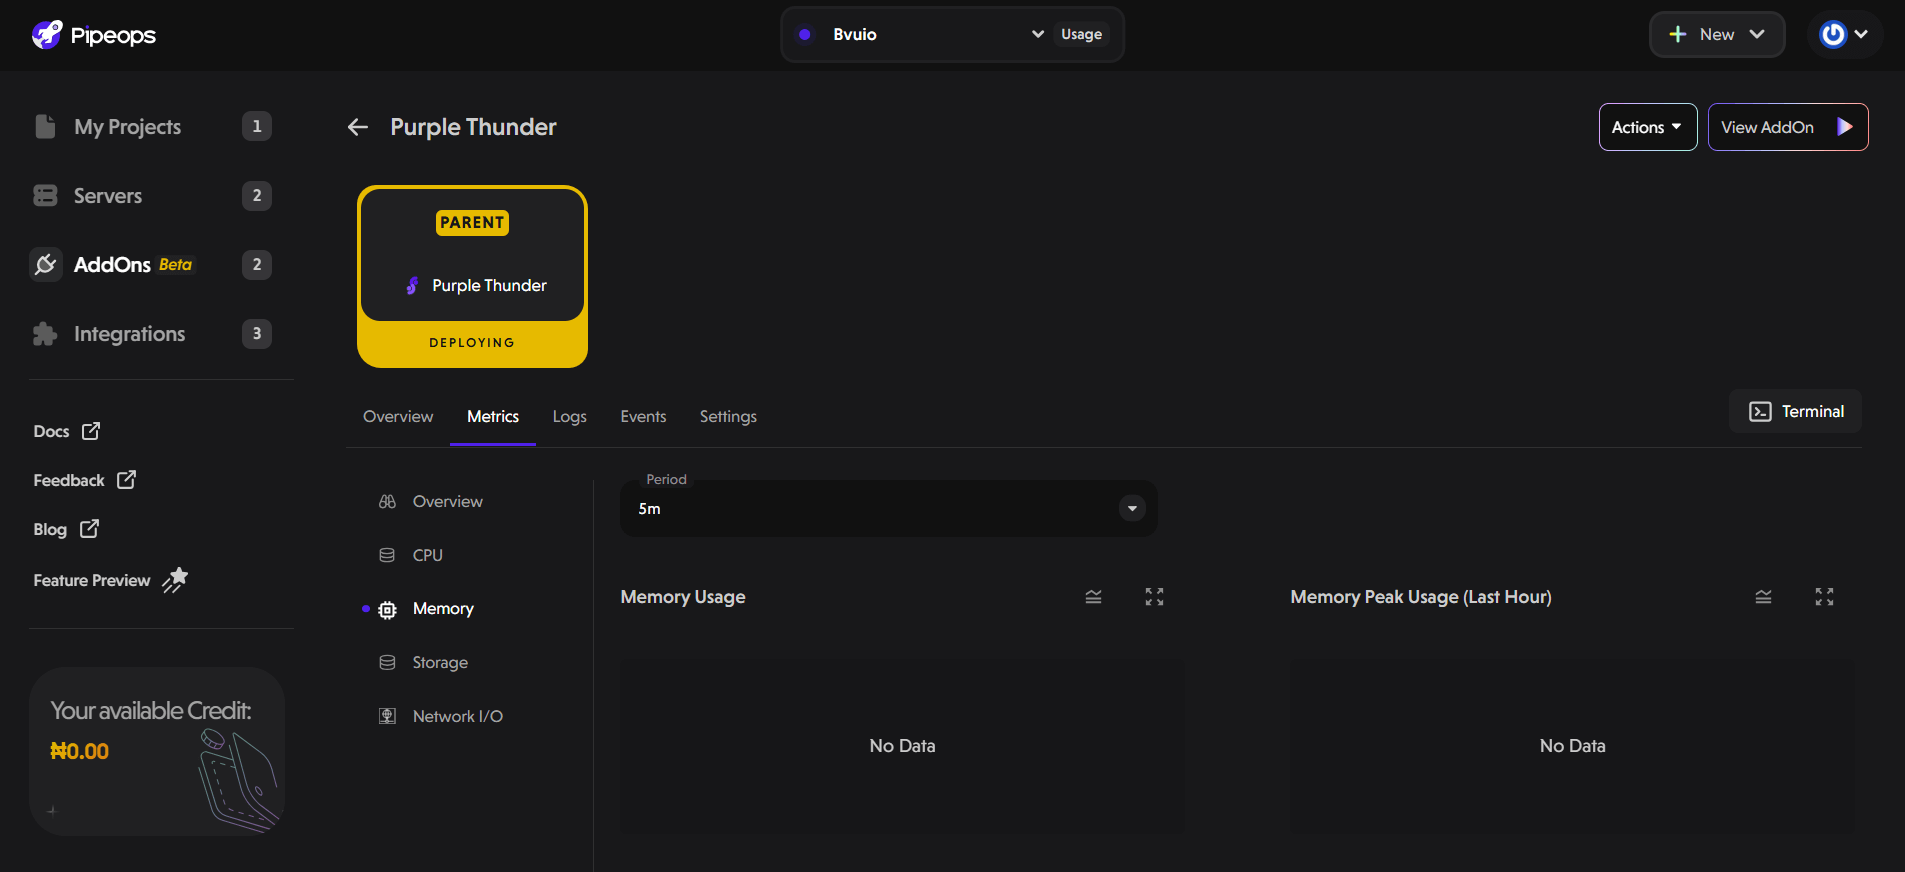Open the user account power menu
Screen dimensions: 1905x872
pyautogui.click(x=1845, y=34)
